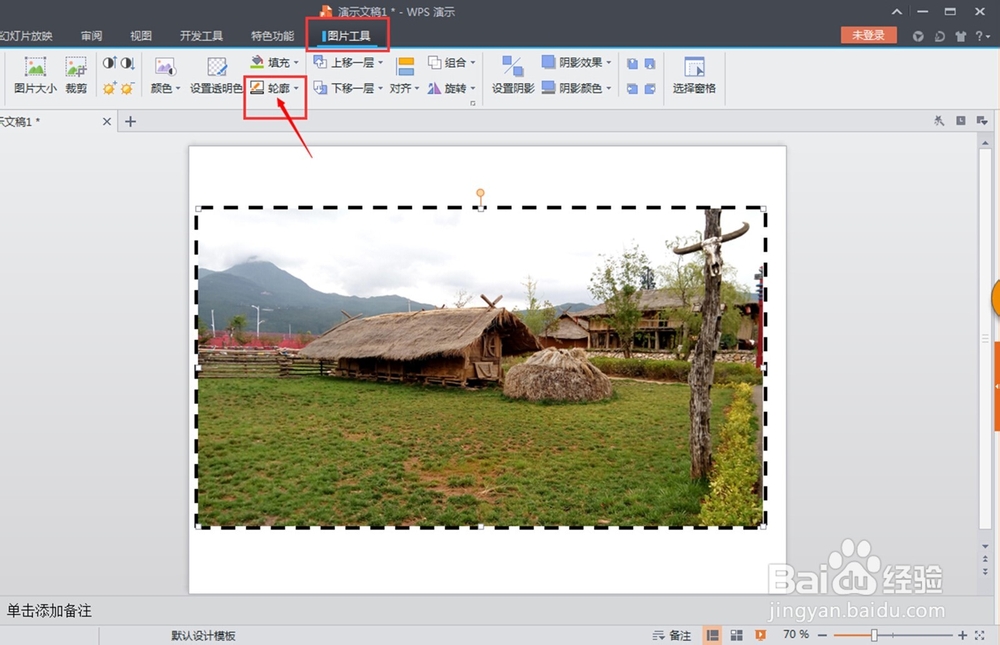Increase picture contrast with up-arrow icon
The height and width of the screenshot is (645, 1000).
(x=110, y=63)
